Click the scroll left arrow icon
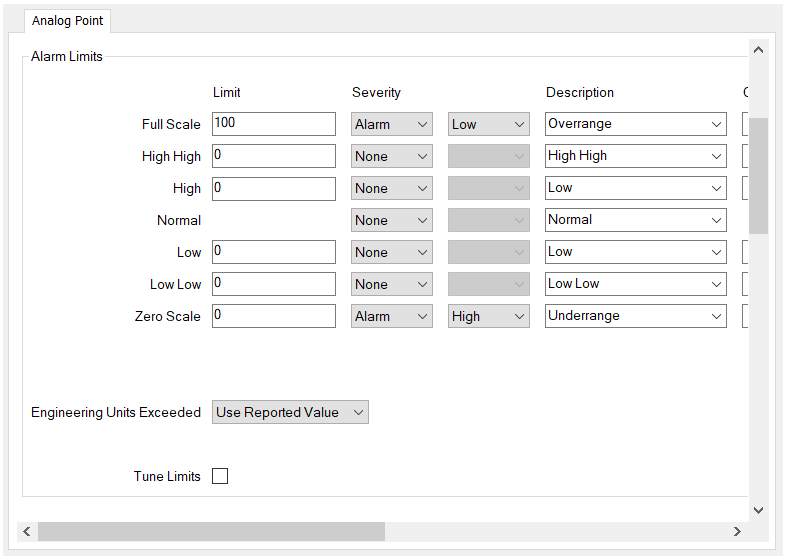786x559 pixels. [27, 531]
